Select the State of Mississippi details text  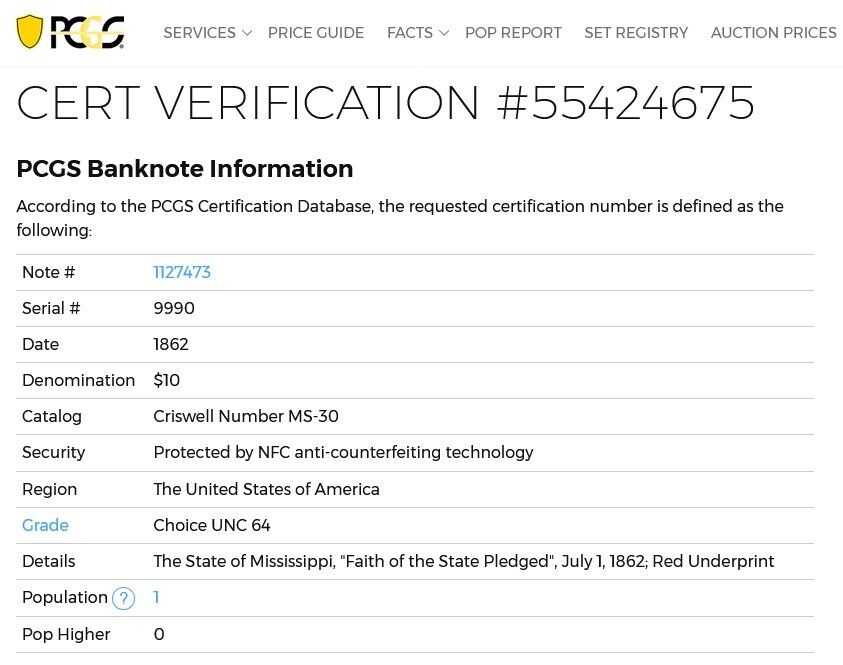pos(463,561)
